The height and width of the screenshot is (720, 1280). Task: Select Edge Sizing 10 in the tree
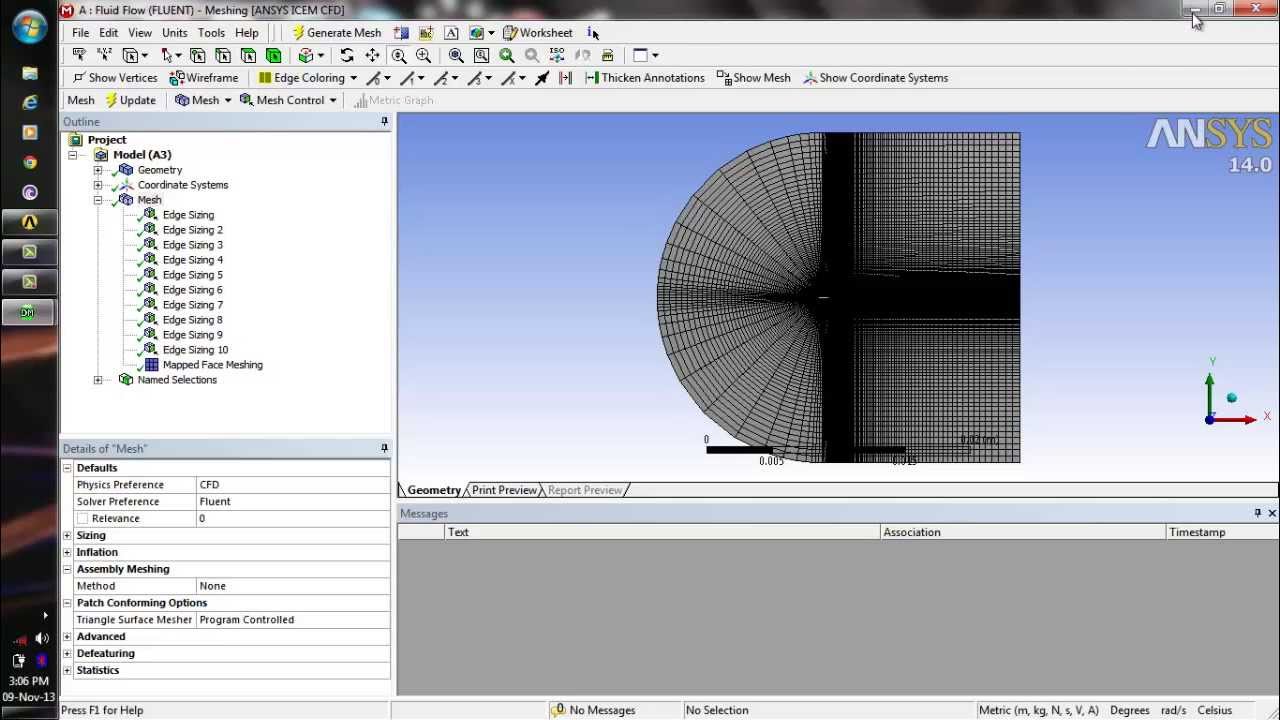(x=195, y=350)
